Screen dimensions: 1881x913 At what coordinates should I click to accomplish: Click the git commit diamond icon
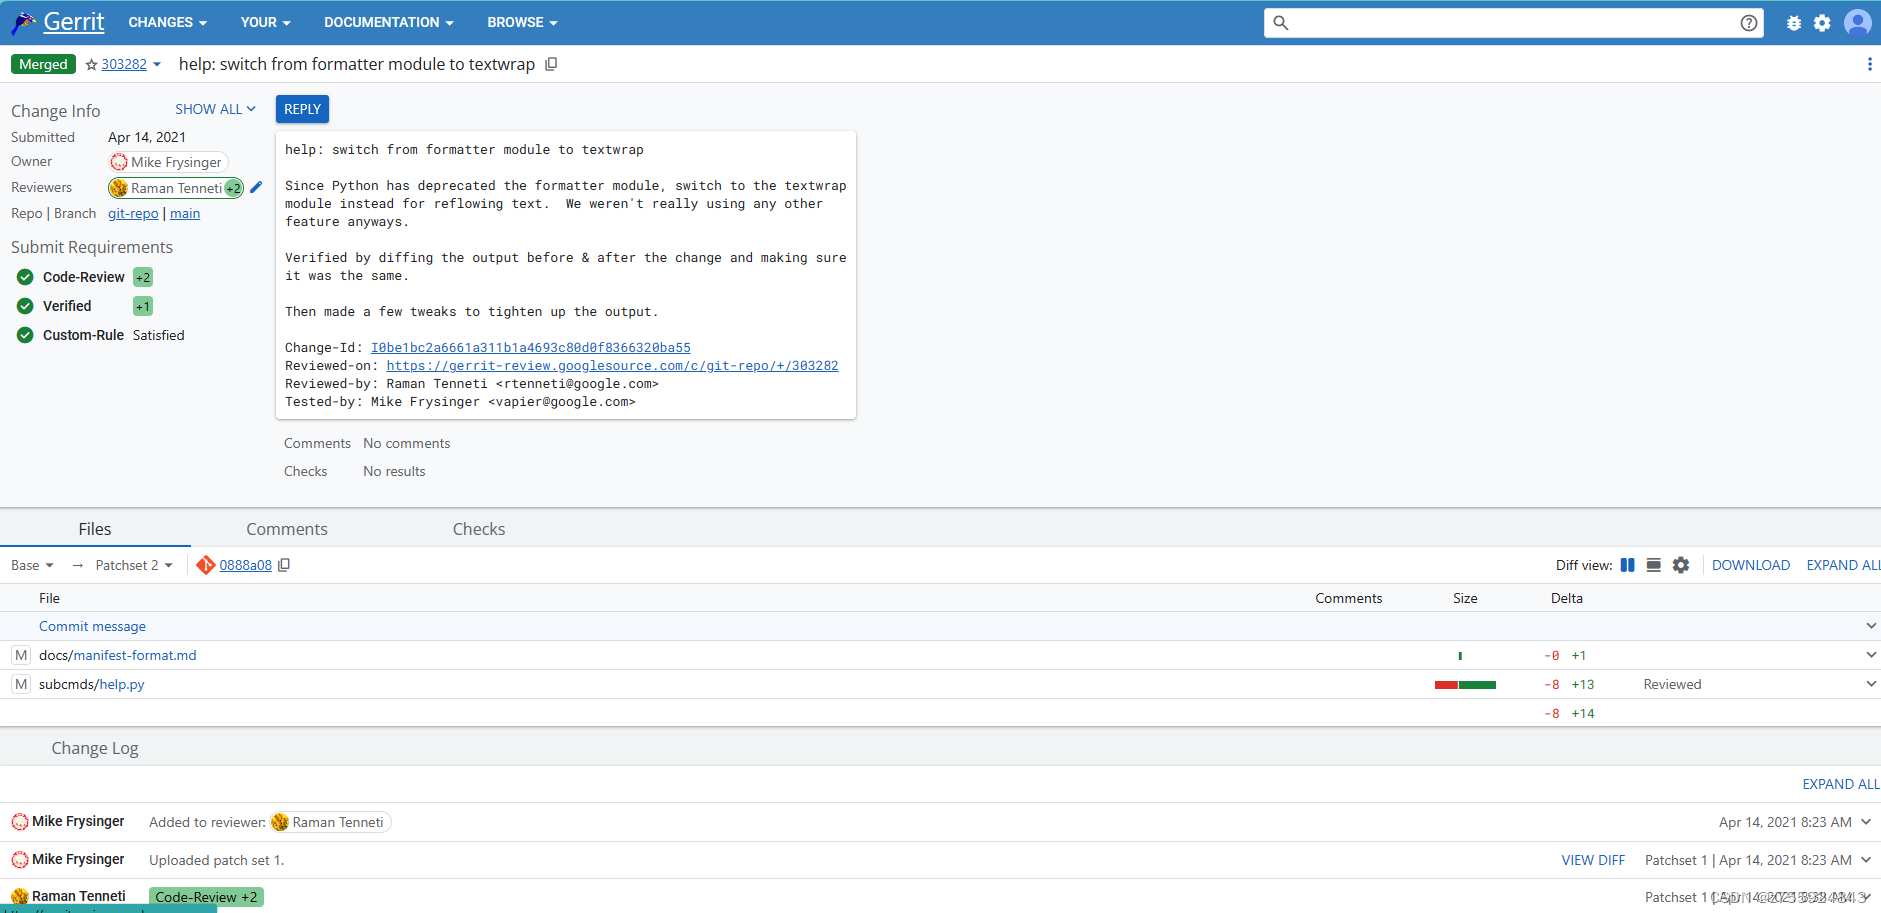pos(206,565)
